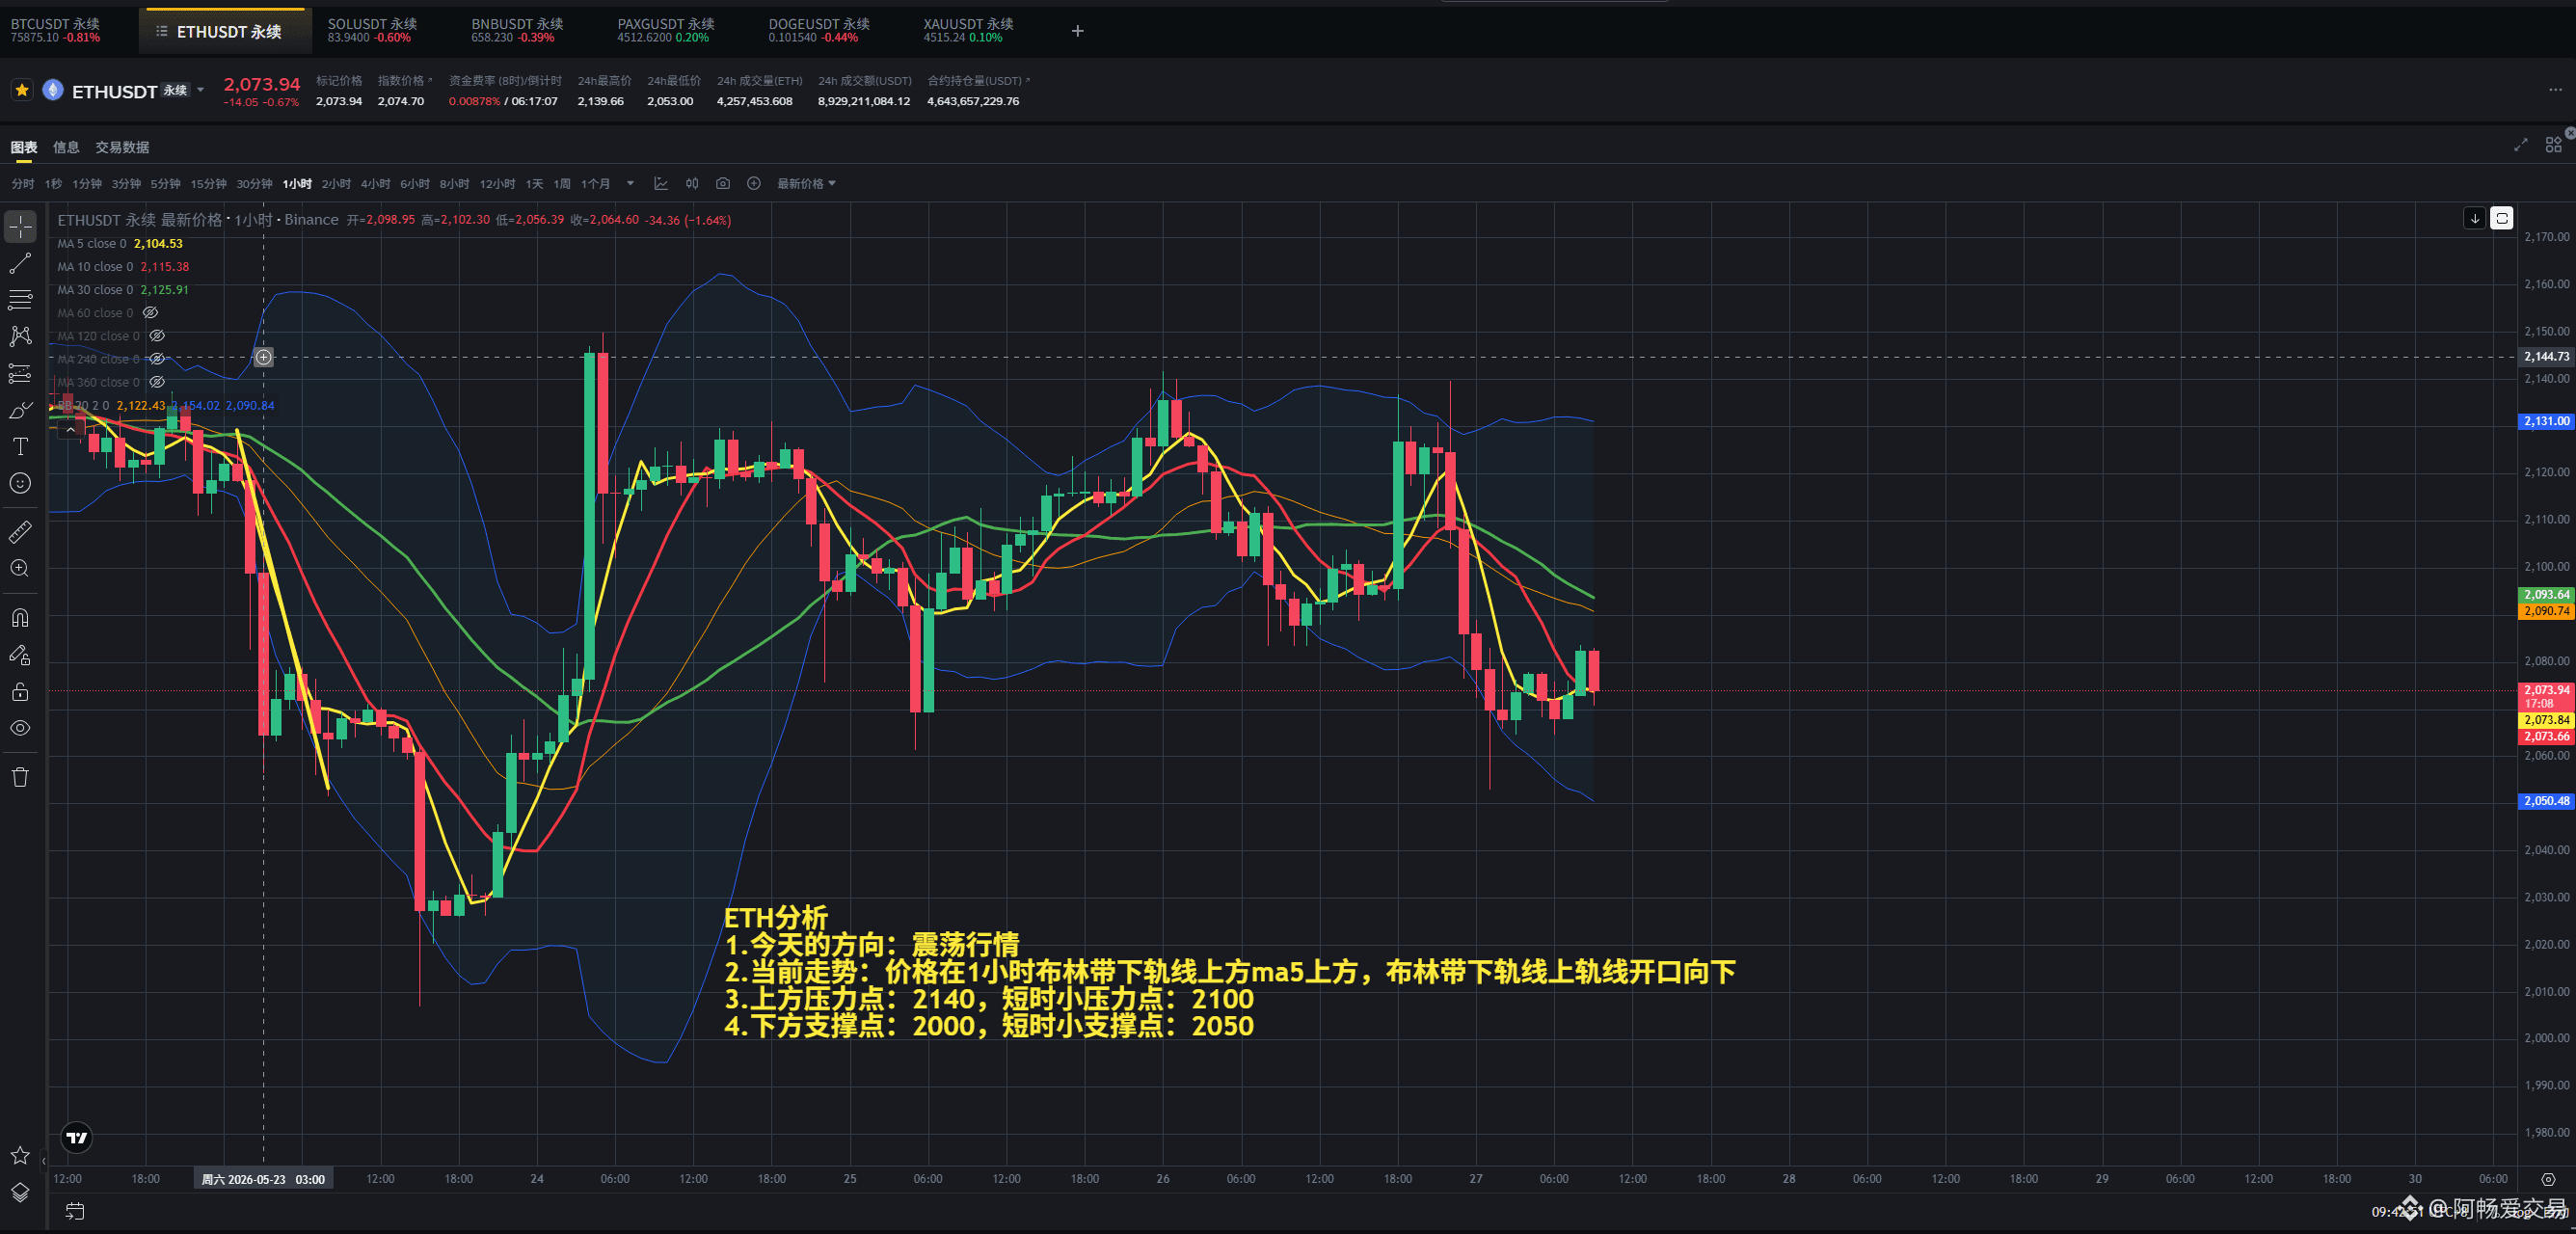Image resolution: width=2576 pixels, height=1234 pixels.
Task: Lock all drawing tools
Action: [x=20, y=692]
